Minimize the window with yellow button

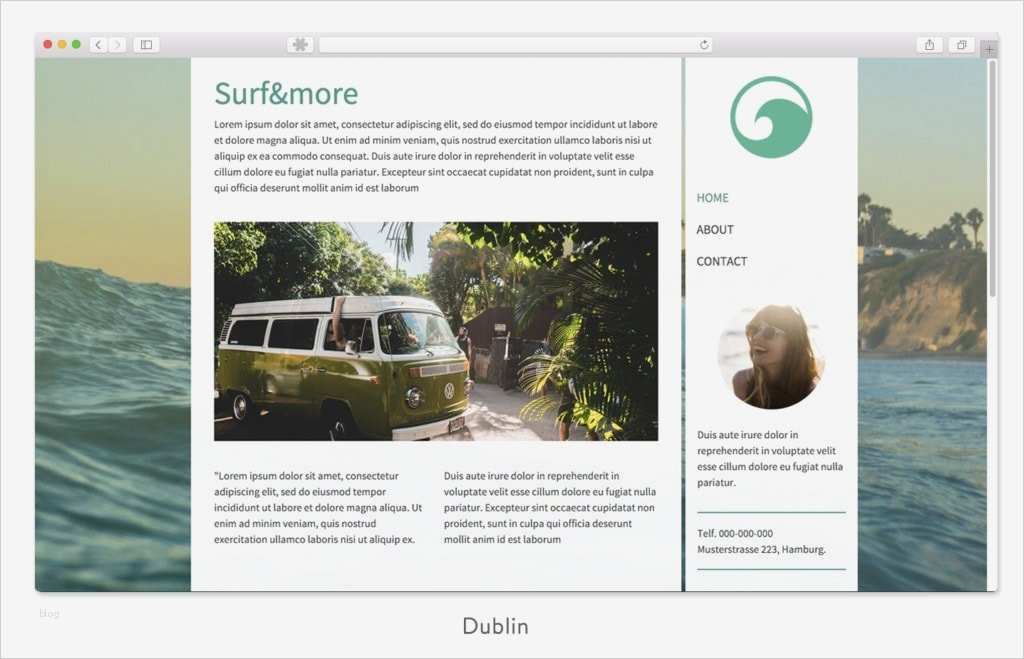click(x=62, y=44)
